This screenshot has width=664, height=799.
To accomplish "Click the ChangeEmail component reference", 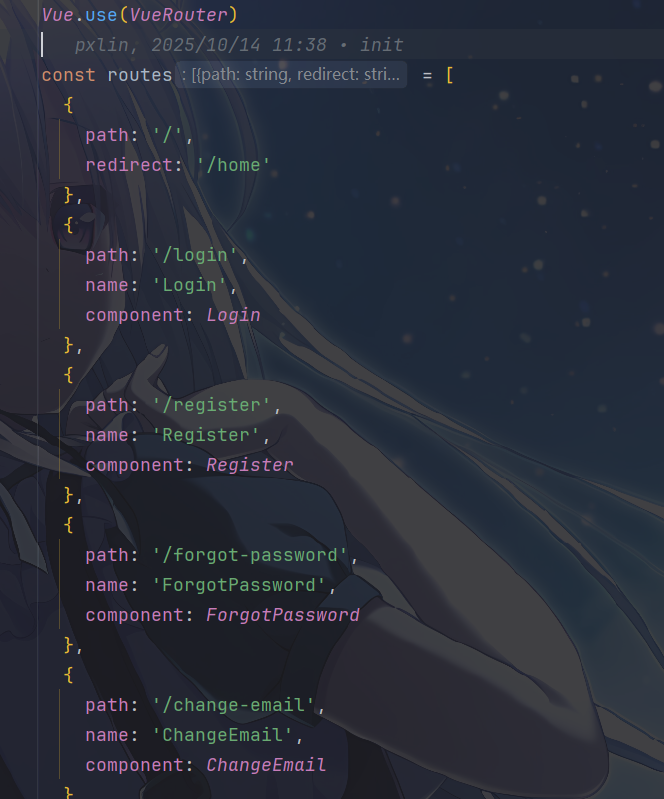I will [x=266, y=765].
